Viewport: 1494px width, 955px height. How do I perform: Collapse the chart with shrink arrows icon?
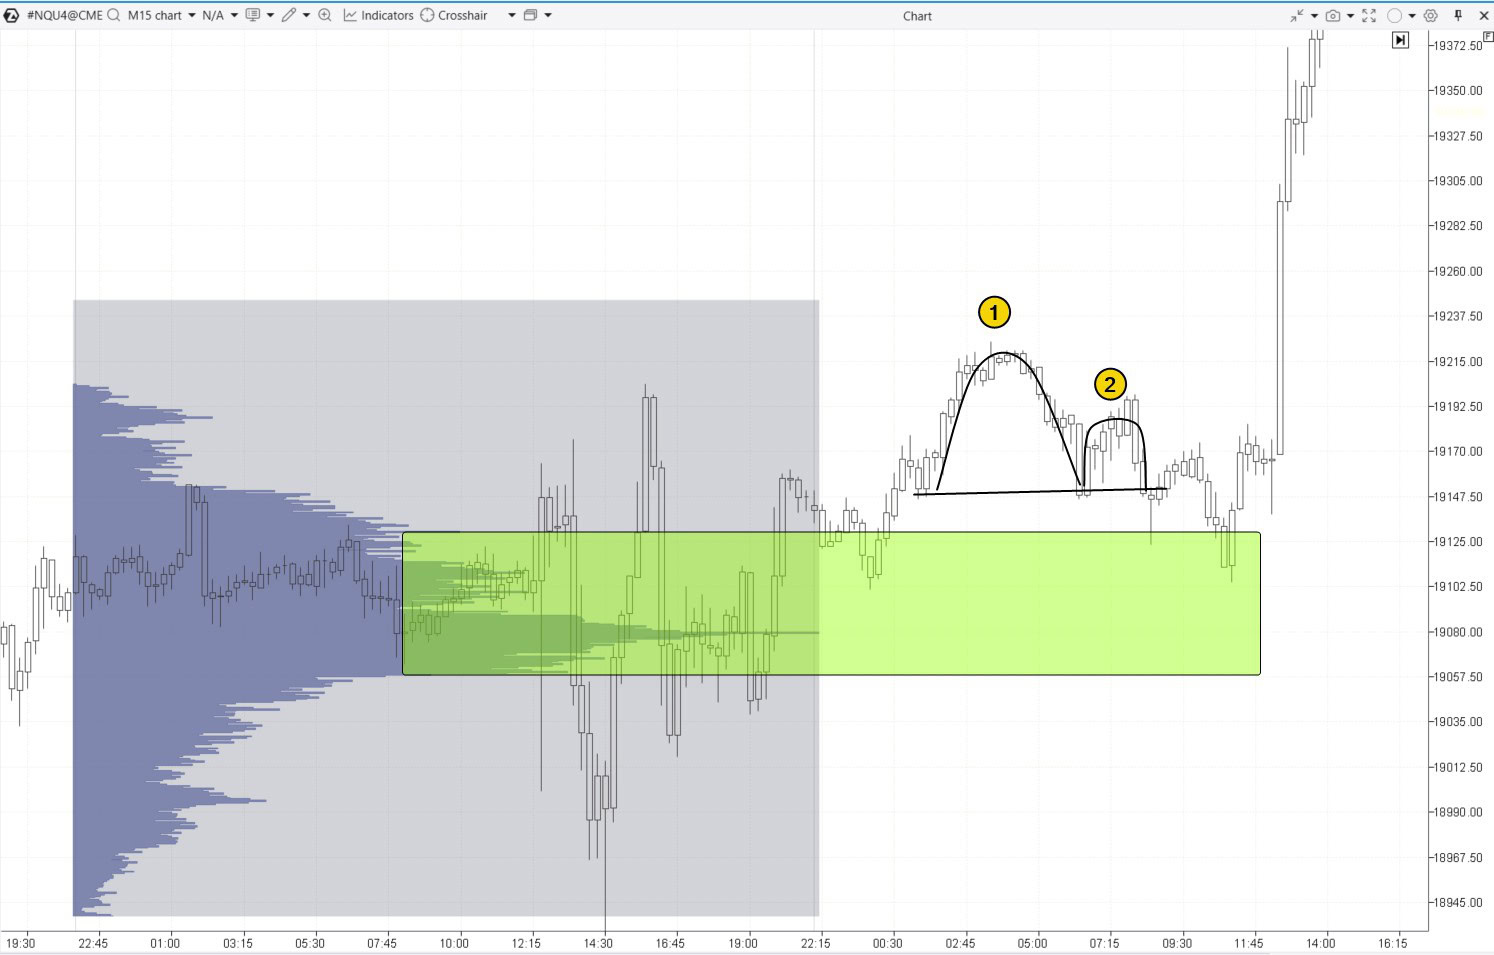(1297, 15)
